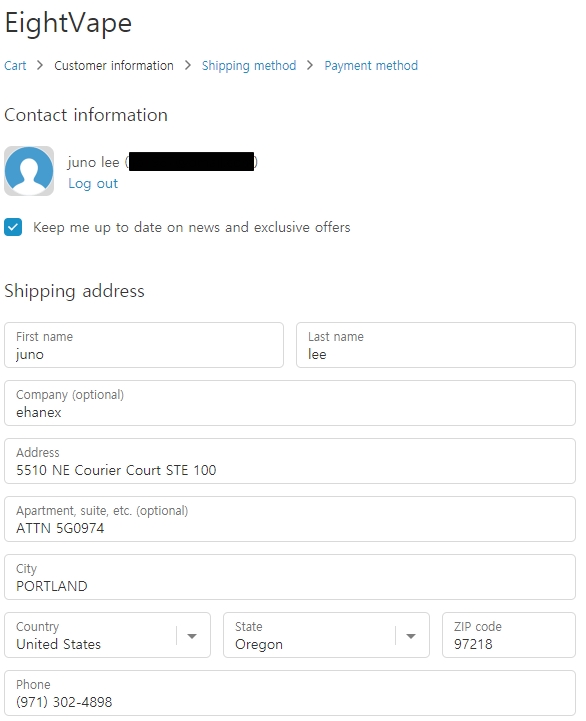Click the Country dropdown arrow icon
This screenshot has height=721, width=586.
click(192, 636)
